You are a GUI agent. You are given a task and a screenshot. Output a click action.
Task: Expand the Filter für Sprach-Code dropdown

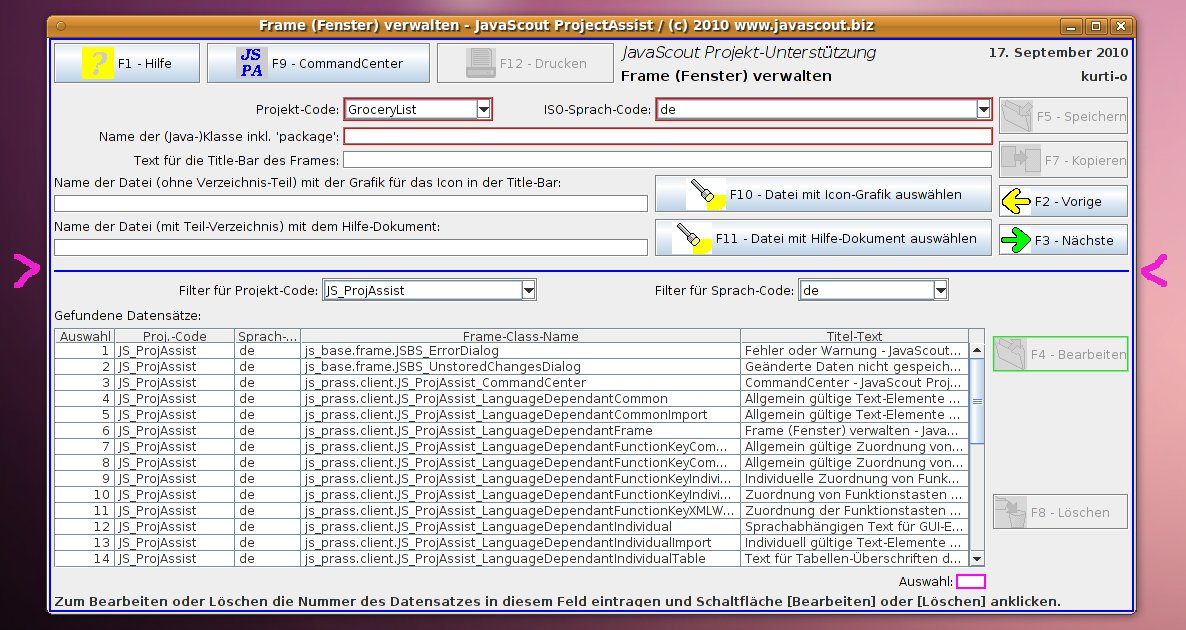tap(939, 290)
